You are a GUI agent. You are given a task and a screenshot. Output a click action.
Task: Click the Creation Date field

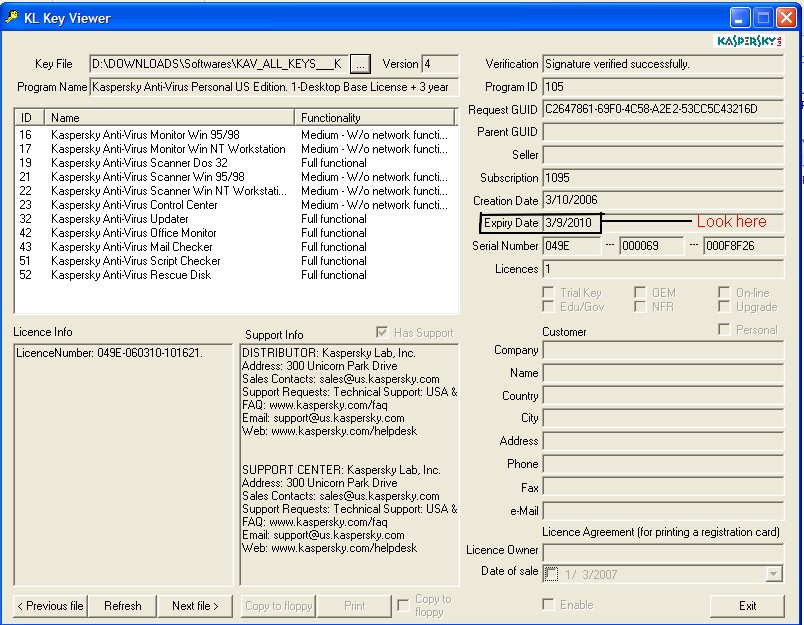coord(663,200)
